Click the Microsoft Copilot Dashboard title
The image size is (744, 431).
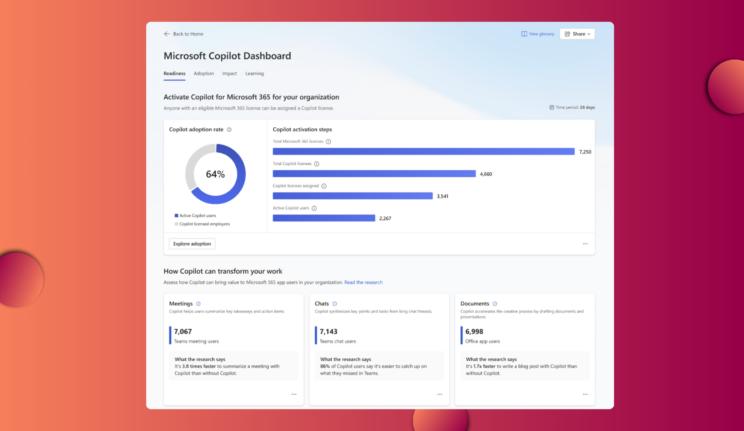point(227,56)
